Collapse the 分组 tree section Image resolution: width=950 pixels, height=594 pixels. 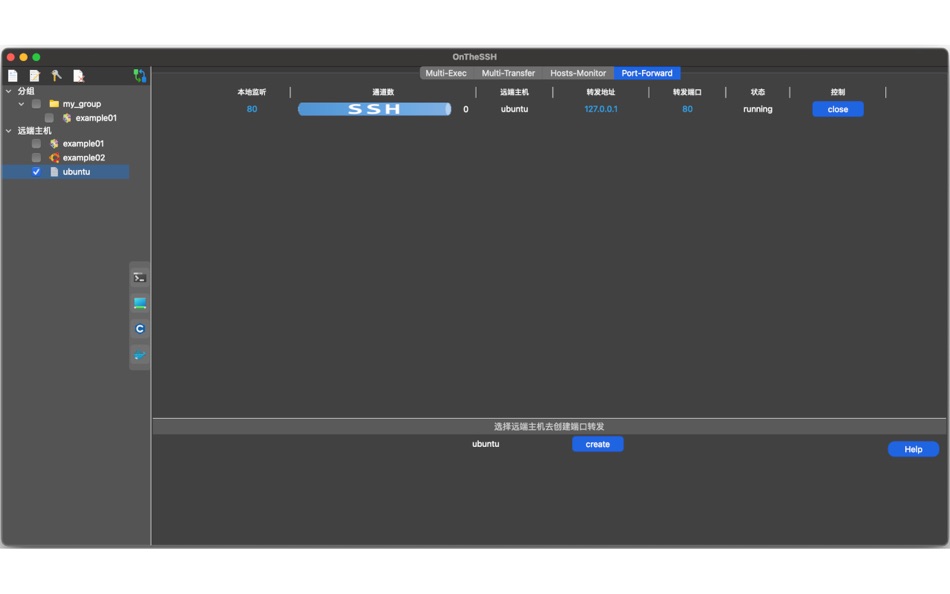[x=8, y=91]
